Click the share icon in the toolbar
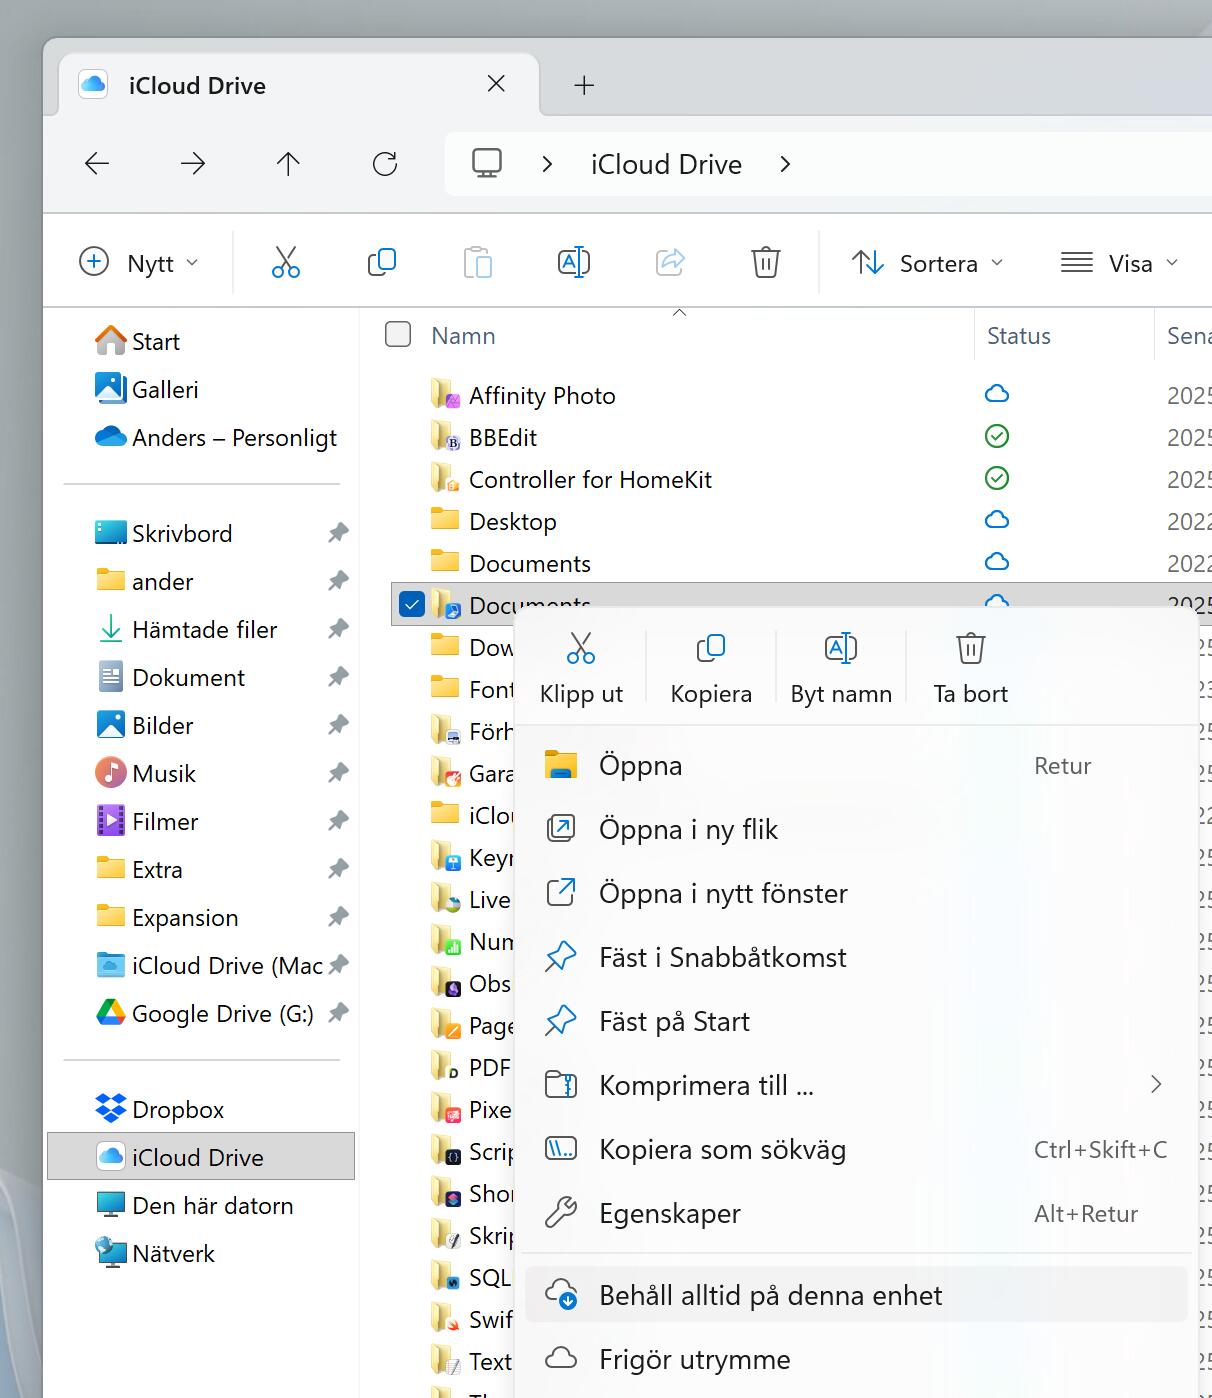1212x1398 pixels. [x=669, y=261]
